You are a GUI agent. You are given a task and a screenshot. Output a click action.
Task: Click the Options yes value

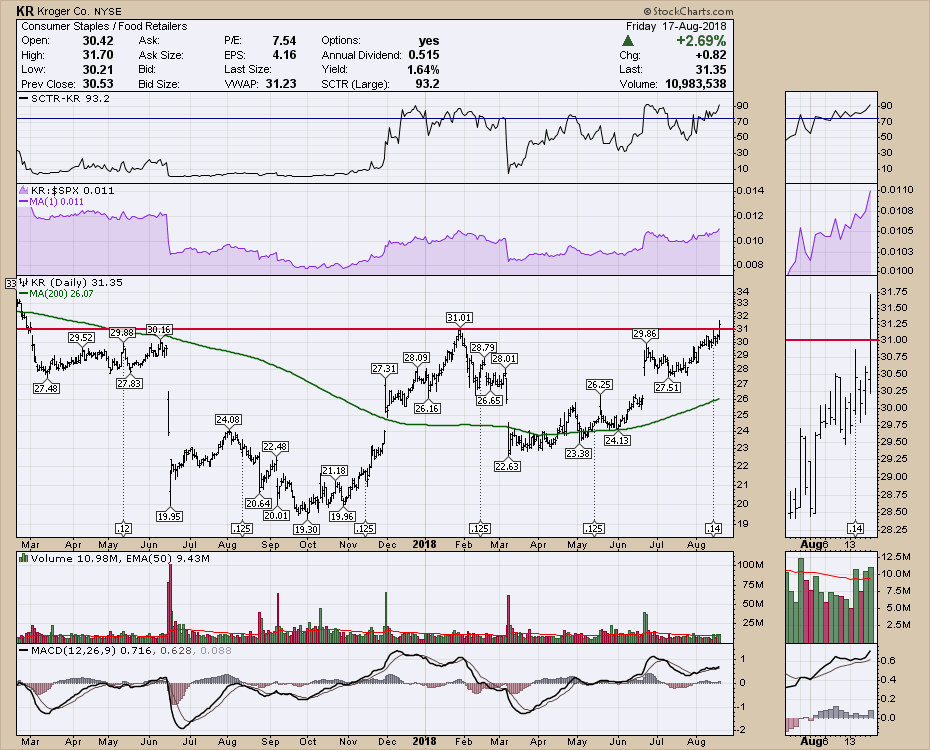(429, 41)
